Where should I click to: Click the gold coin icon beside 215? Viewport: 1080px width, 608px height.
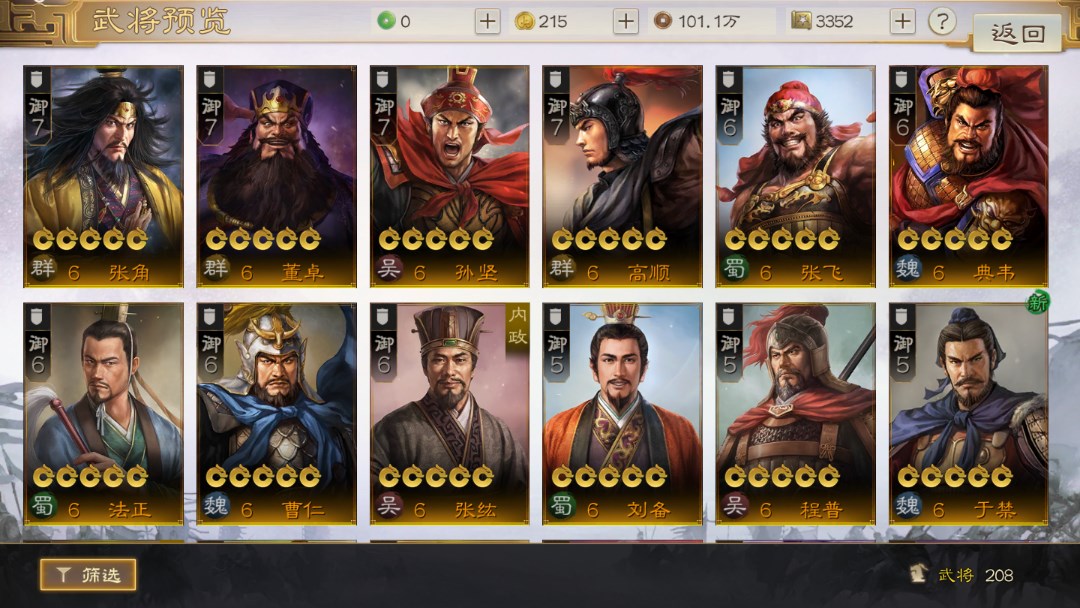click(525, 21)
